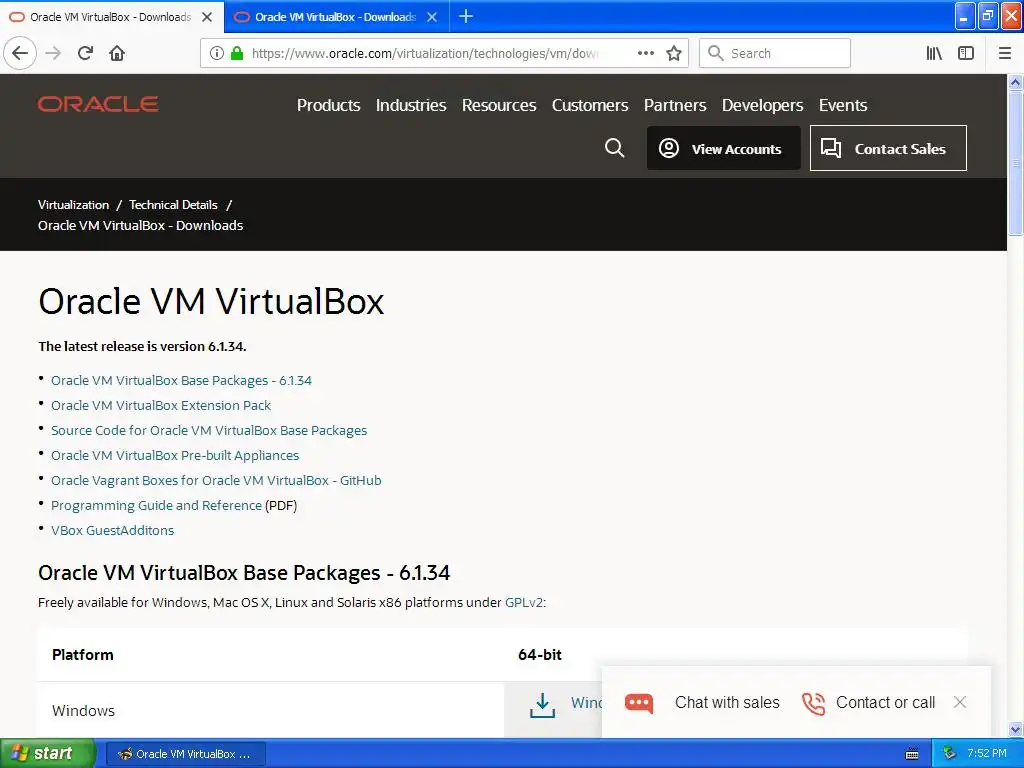
Task: Click the forward navigation arrow
Action: point(53,53)
